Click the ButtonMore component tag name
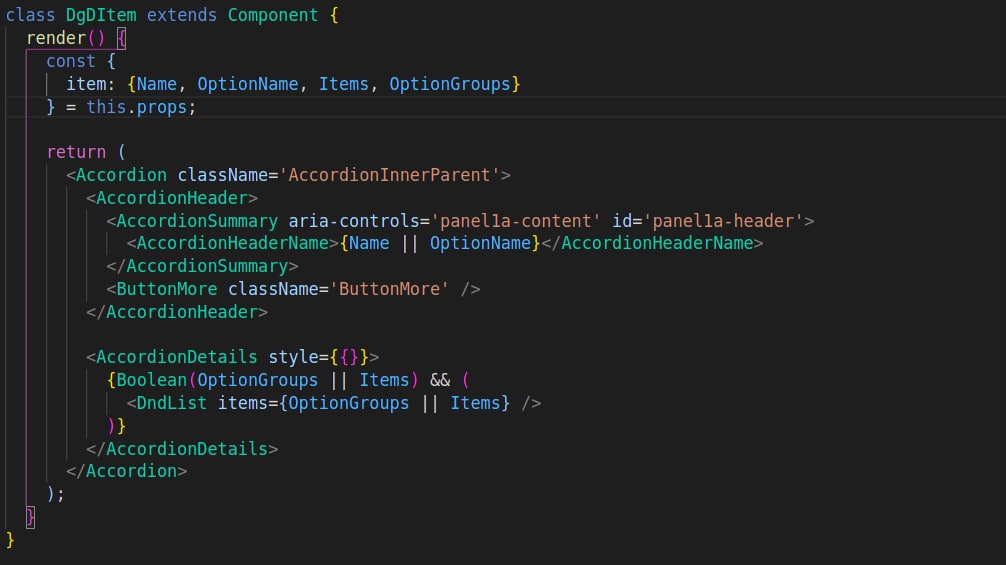The height and width of the screenshot is (565, 1006). (167, 289)
